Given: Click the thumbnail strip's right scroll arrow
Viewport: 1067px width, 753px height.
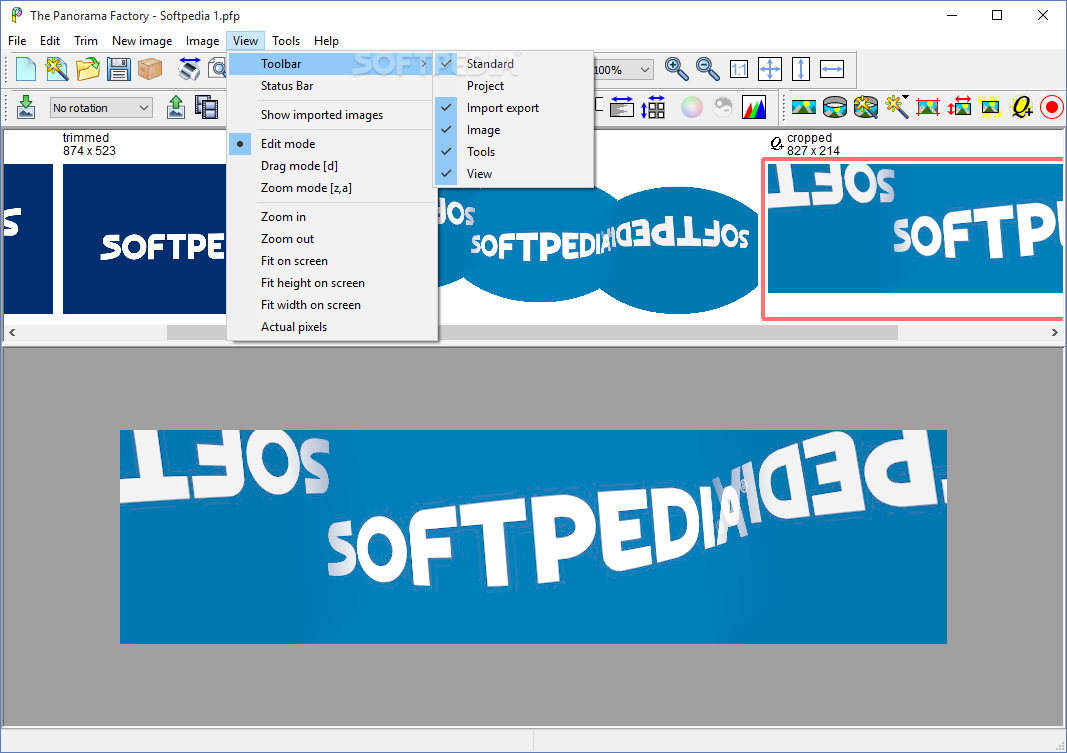Looking at the screenshot, I should pos(1054,333).
